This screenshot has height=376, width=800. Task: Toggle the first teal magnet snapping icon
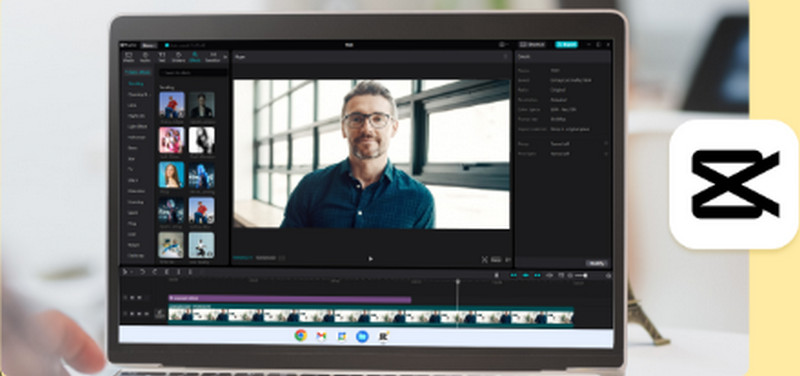coord(514,275)
